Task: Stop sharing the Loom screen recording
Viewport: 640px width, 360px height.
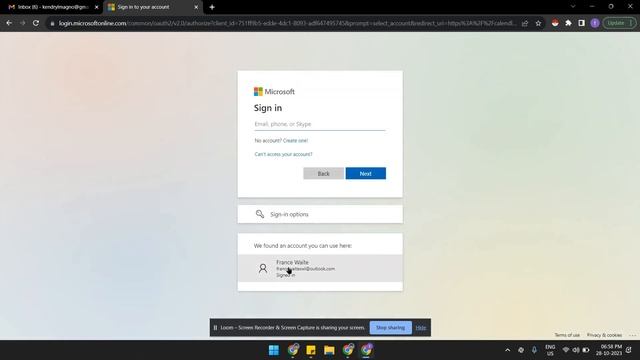Action: 391,327
